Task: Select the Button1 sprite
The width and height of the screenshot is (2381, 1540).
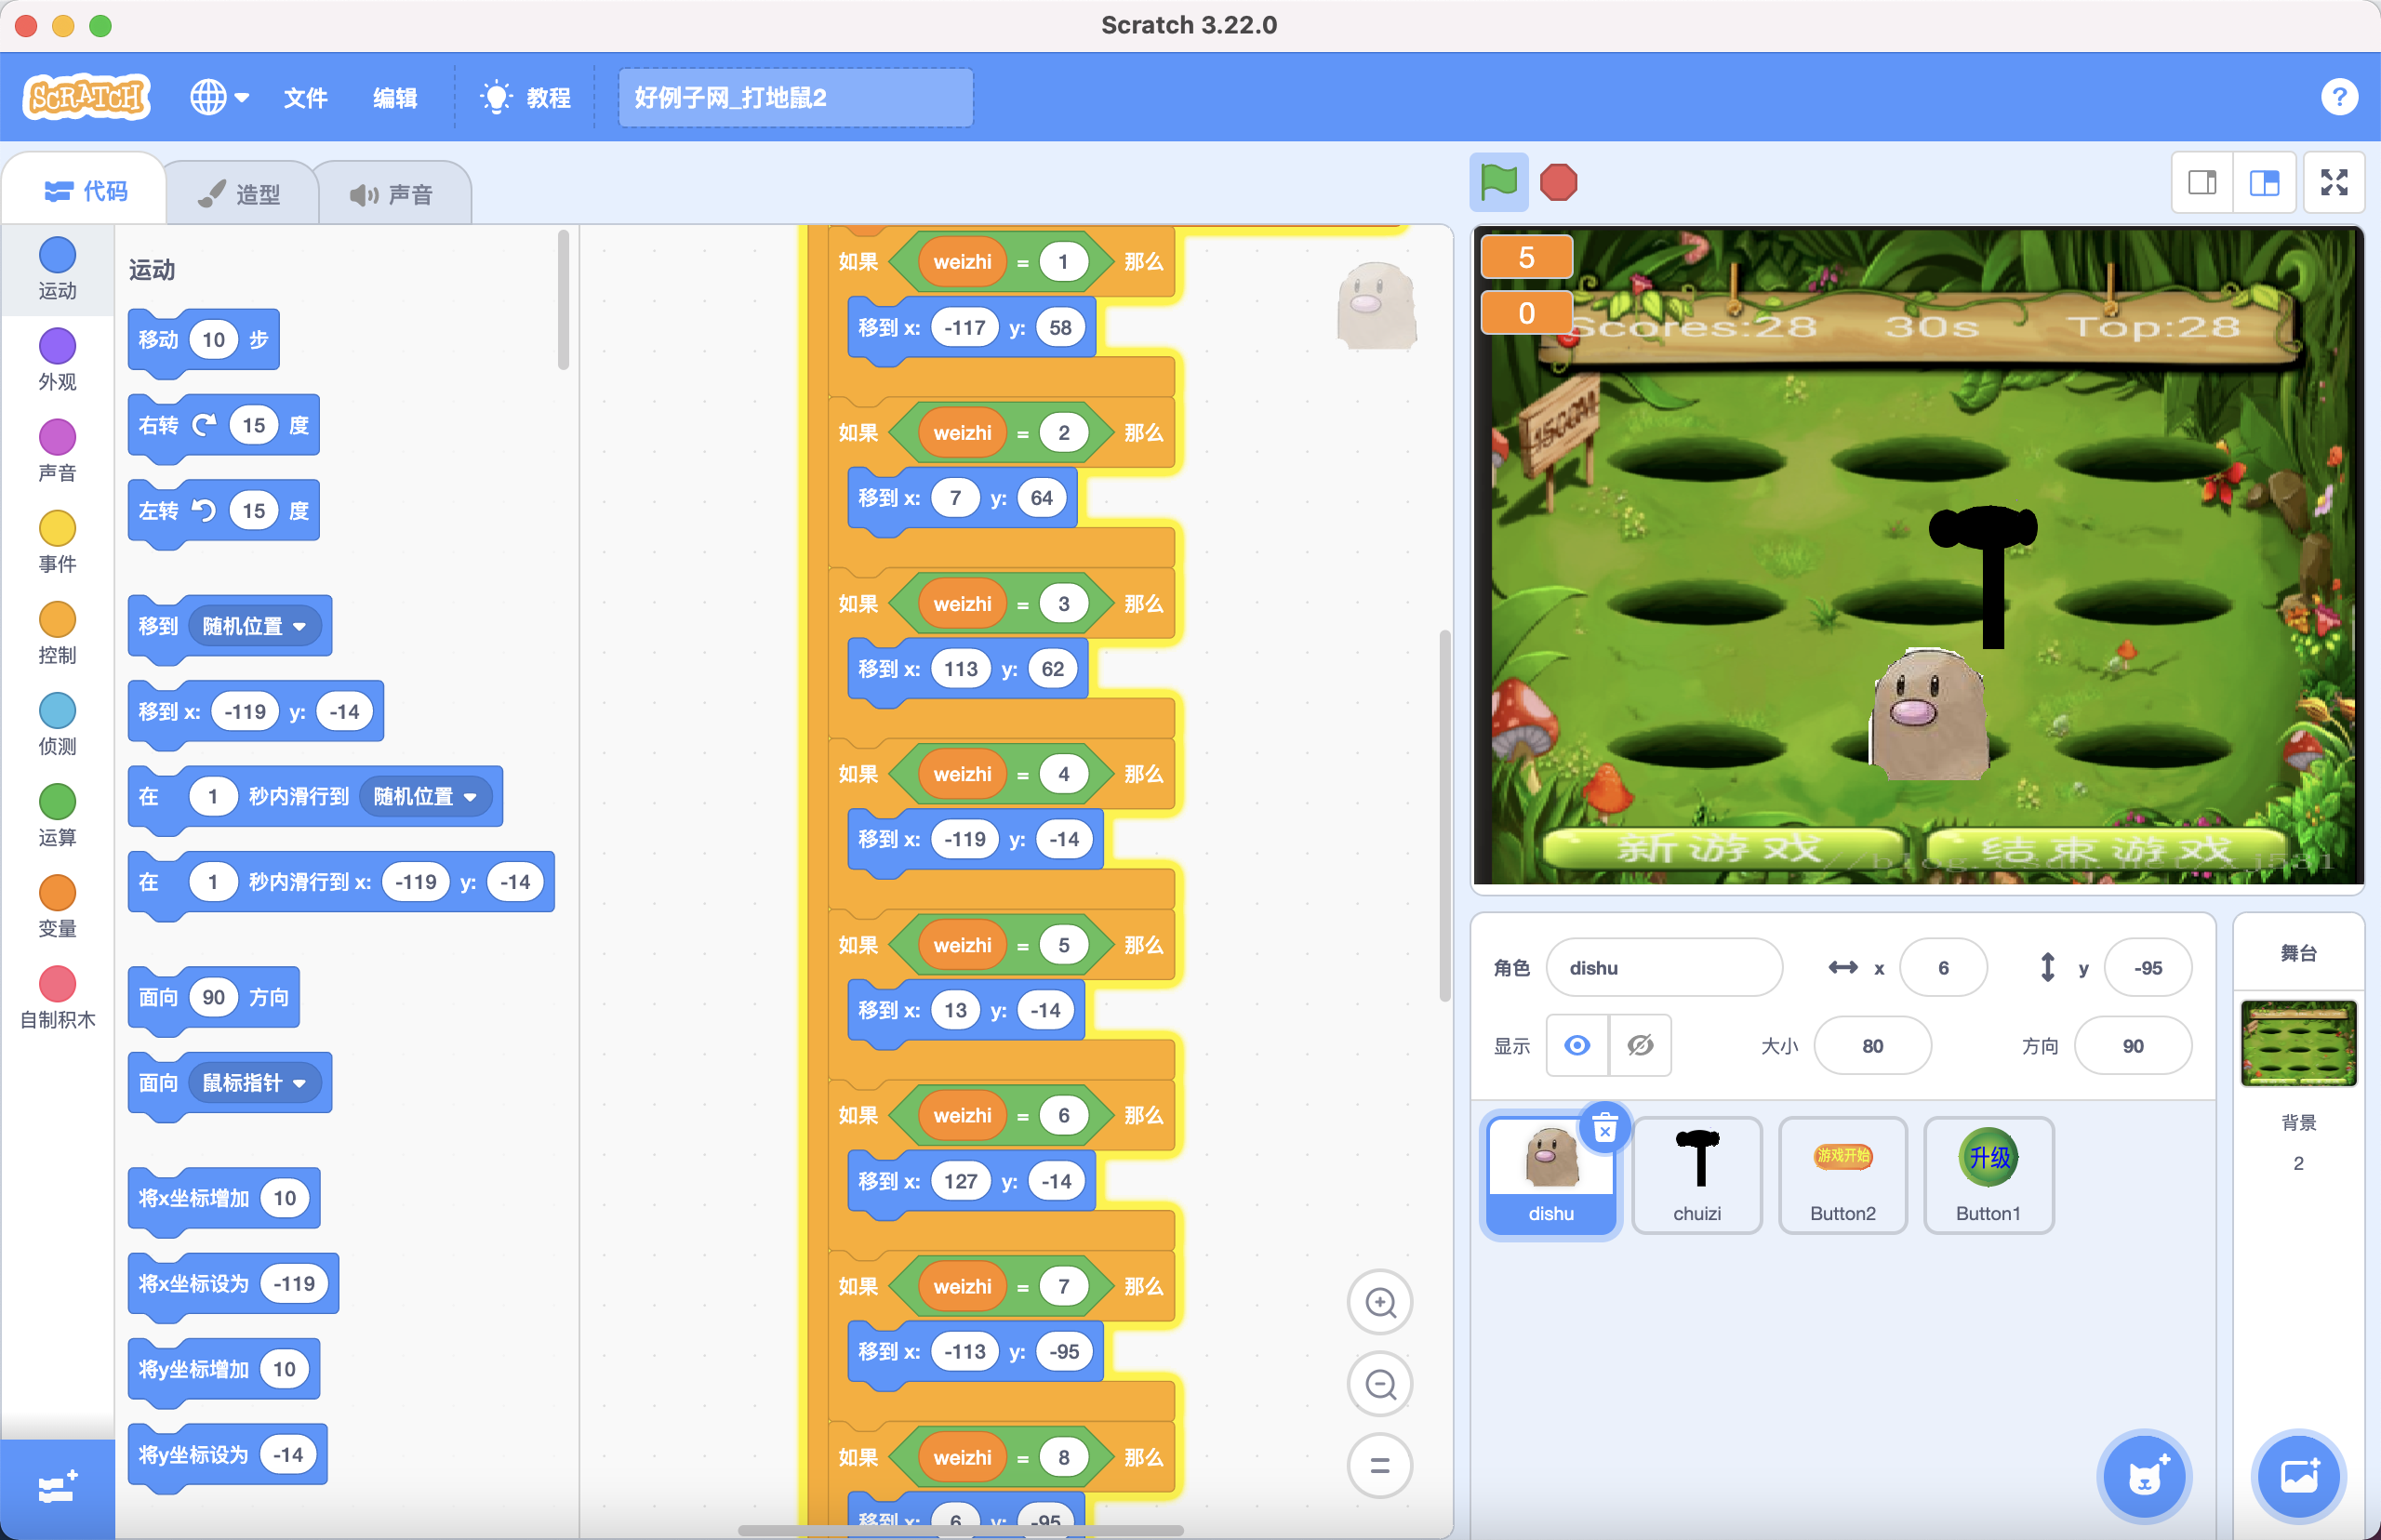Action: point(1988,1176)
